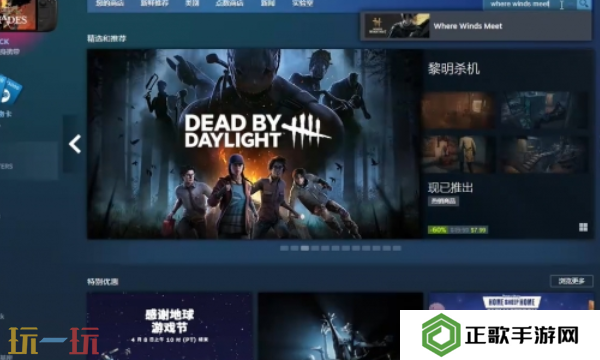Click the 热销商品 top seller tag
The width and height of the screenshot is (600, 360).
point(443,201)
